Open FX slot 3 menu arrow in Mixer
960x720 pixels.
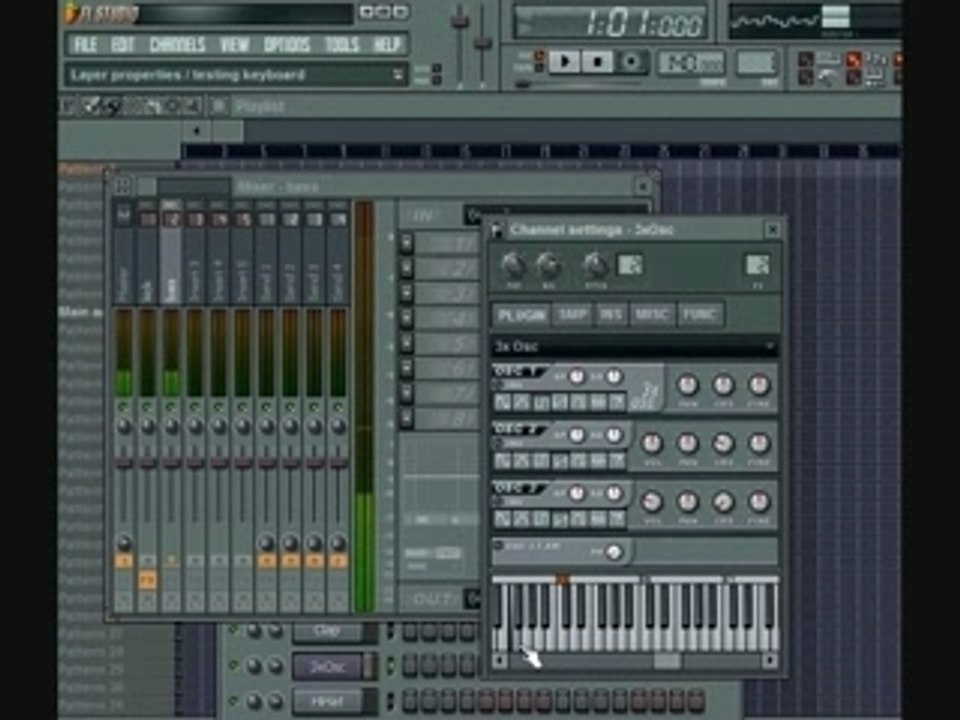click(x=407, y=294)
